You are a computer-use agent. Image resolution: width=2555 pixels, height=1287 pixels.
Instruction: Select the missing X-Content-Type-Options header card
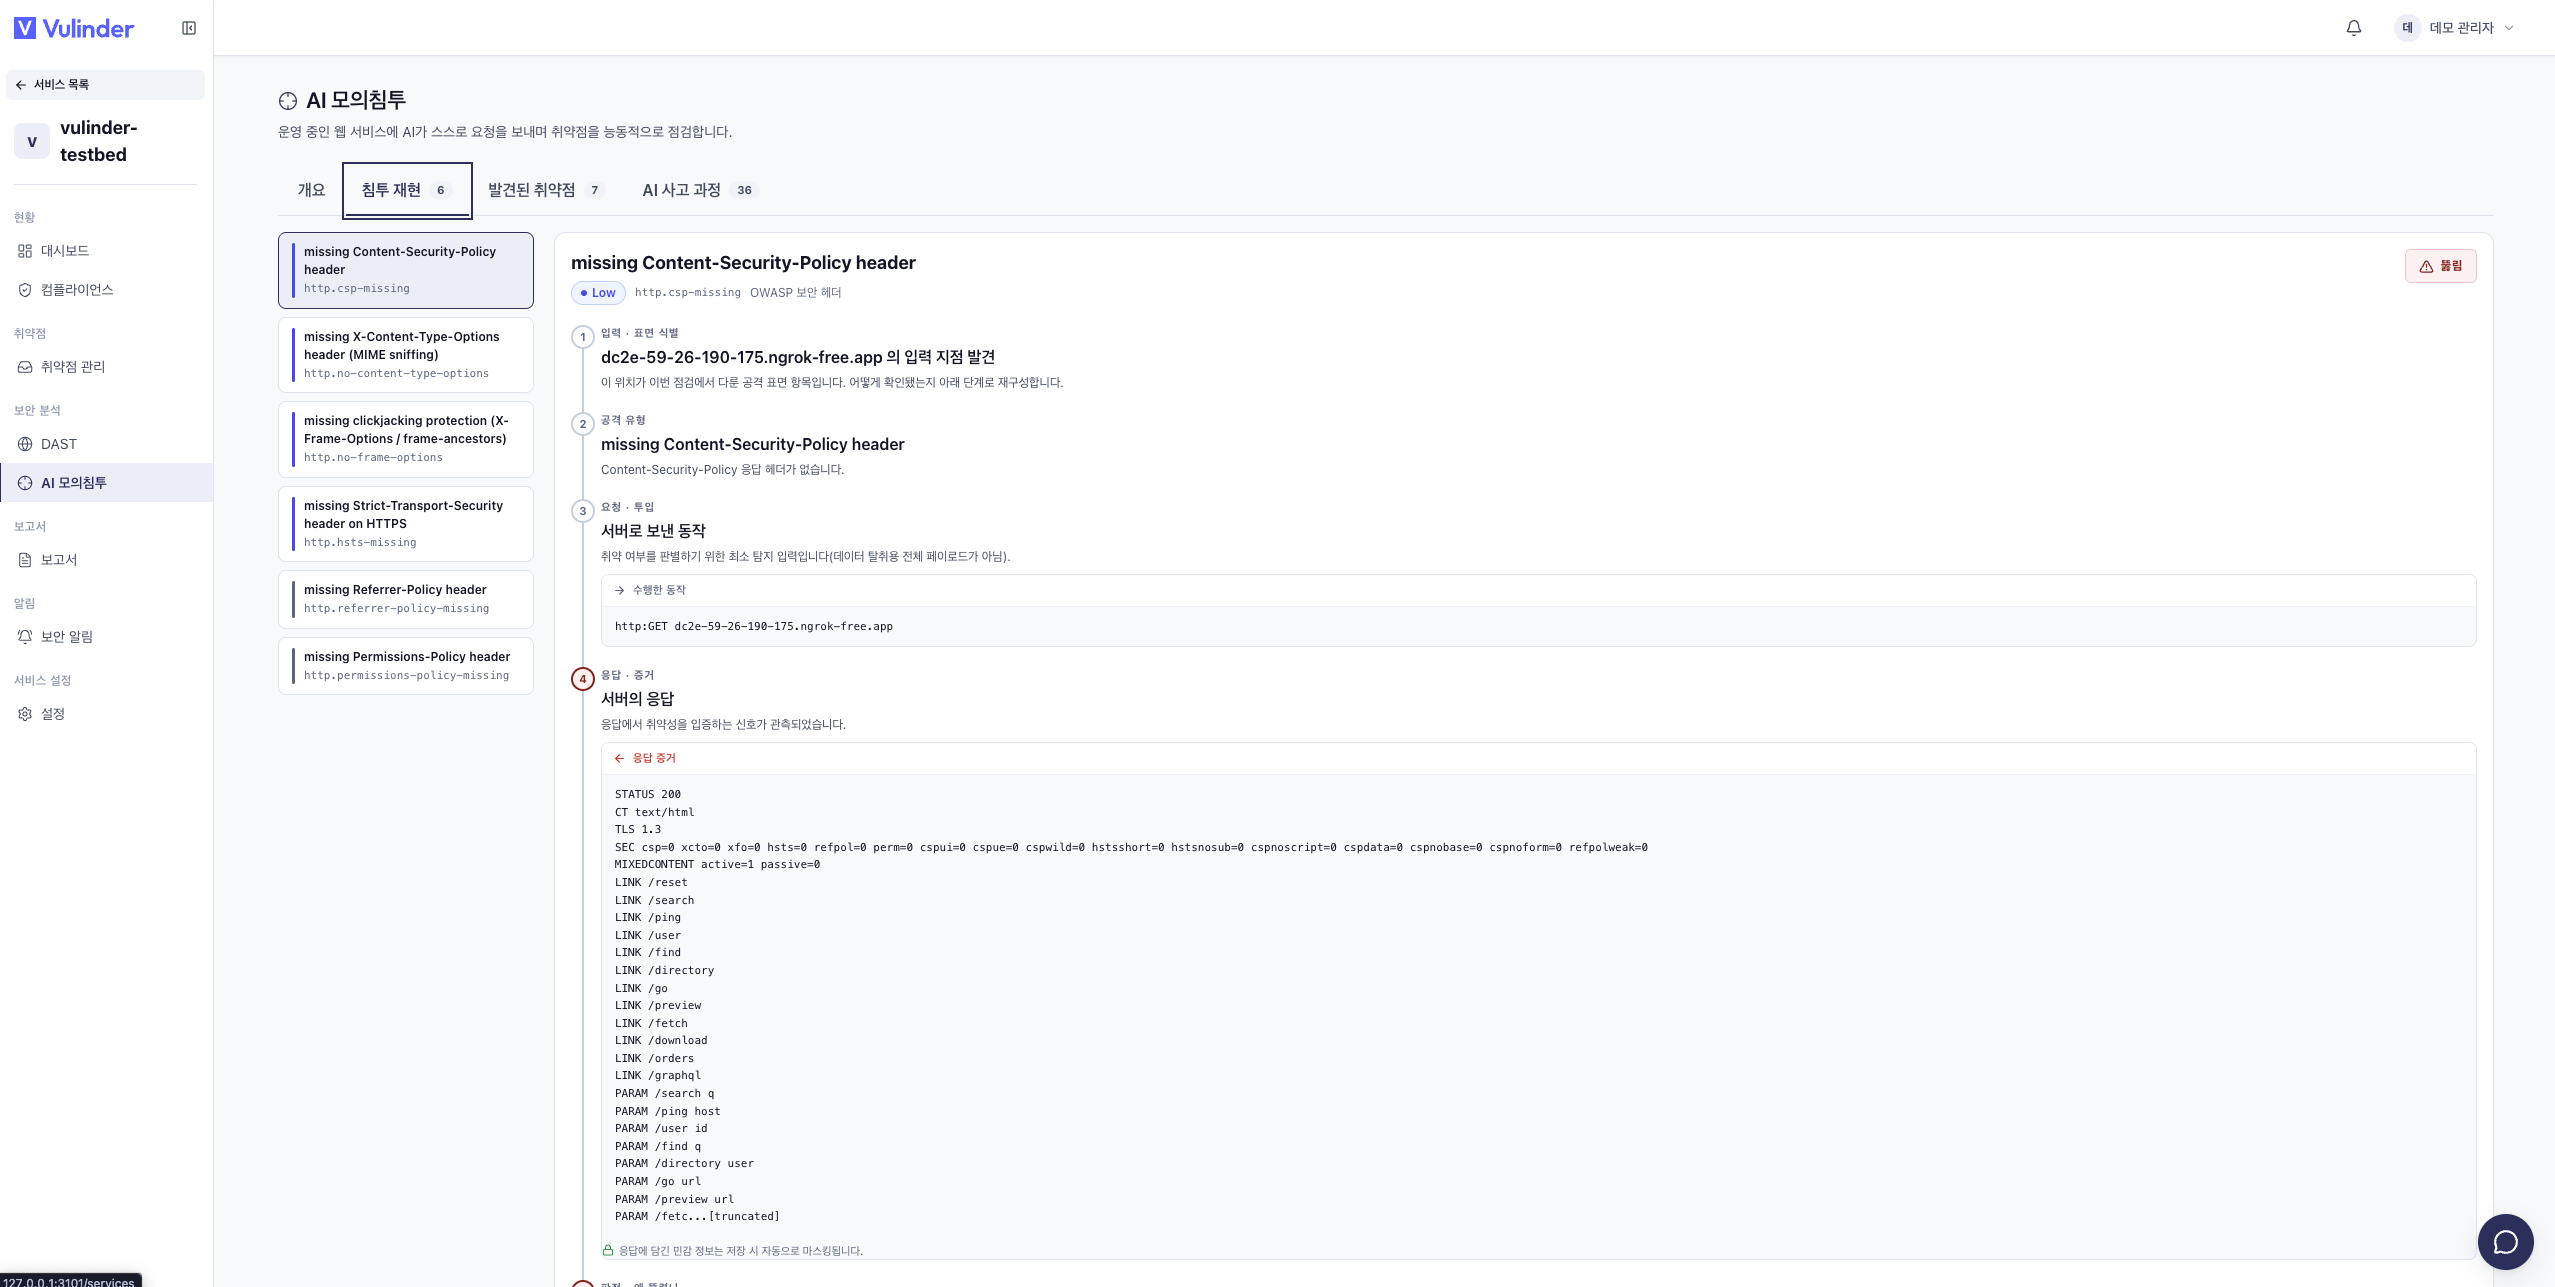(406, 355)
